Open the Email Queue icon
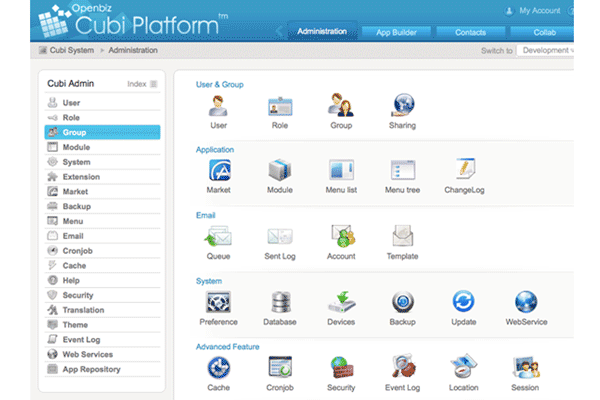 coord(218,236)
